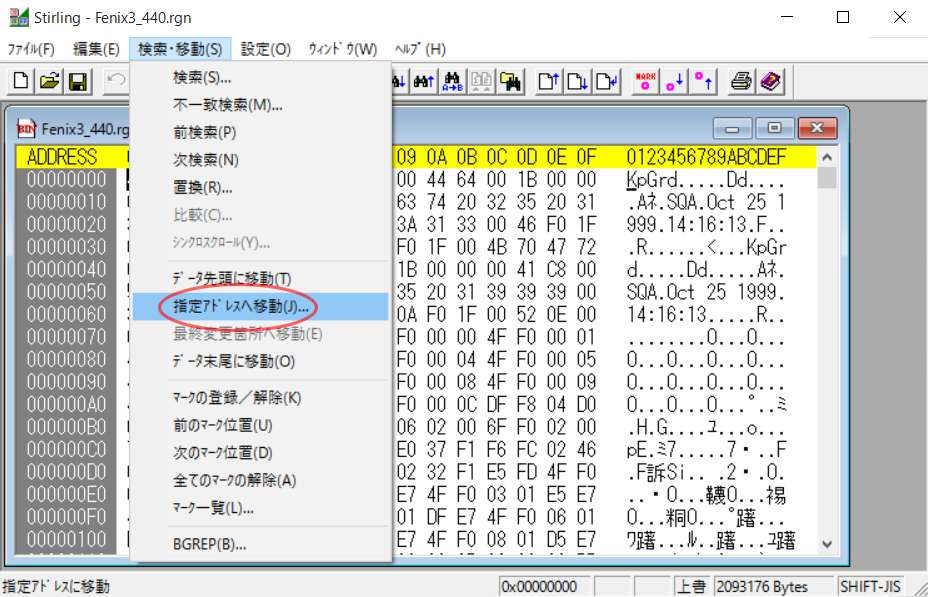Screen dimensions: 928x597
Task: Close the Fenix3_440.rgn child window
Action: (817, 128)
